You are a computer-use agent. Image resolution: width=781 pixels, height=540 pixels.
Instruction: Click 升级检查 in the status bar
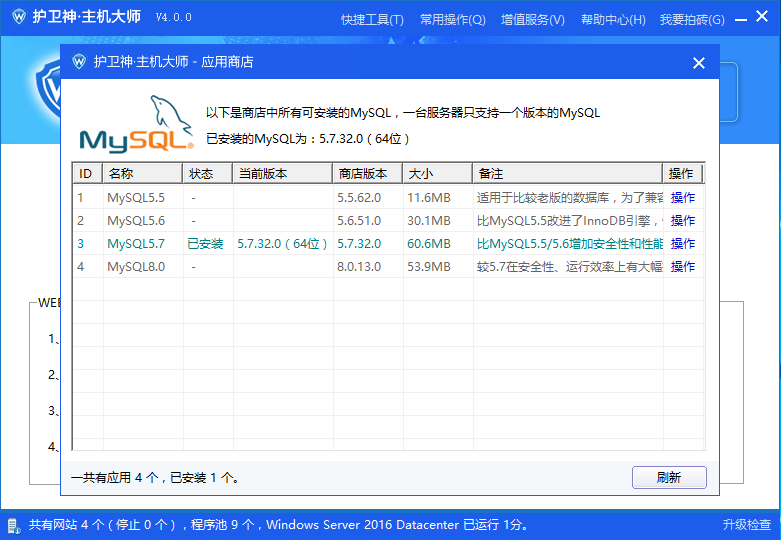coord(747,525)
